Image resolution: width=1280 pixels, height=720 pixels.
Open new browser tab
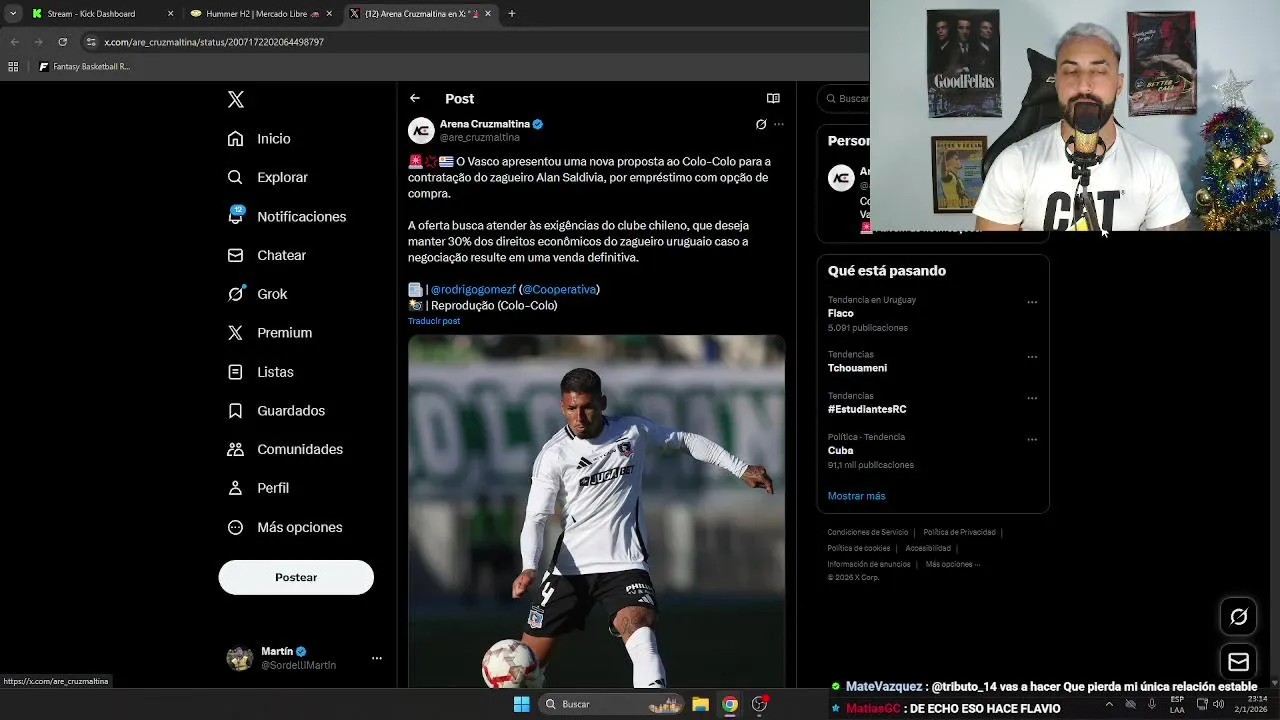(x=512, y=14)
